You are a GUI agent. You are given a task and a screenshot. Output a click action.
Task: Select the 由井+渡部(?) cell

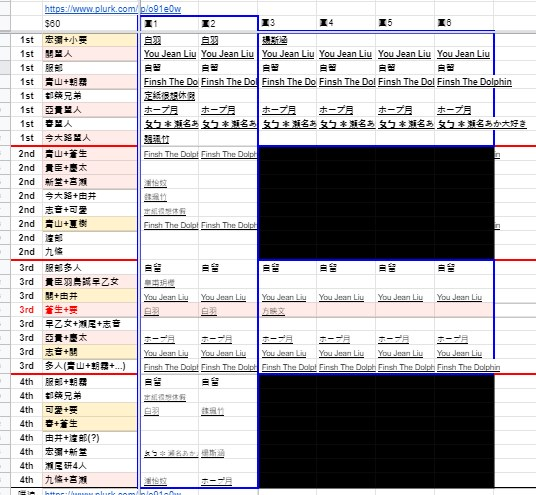coord(90,438)
